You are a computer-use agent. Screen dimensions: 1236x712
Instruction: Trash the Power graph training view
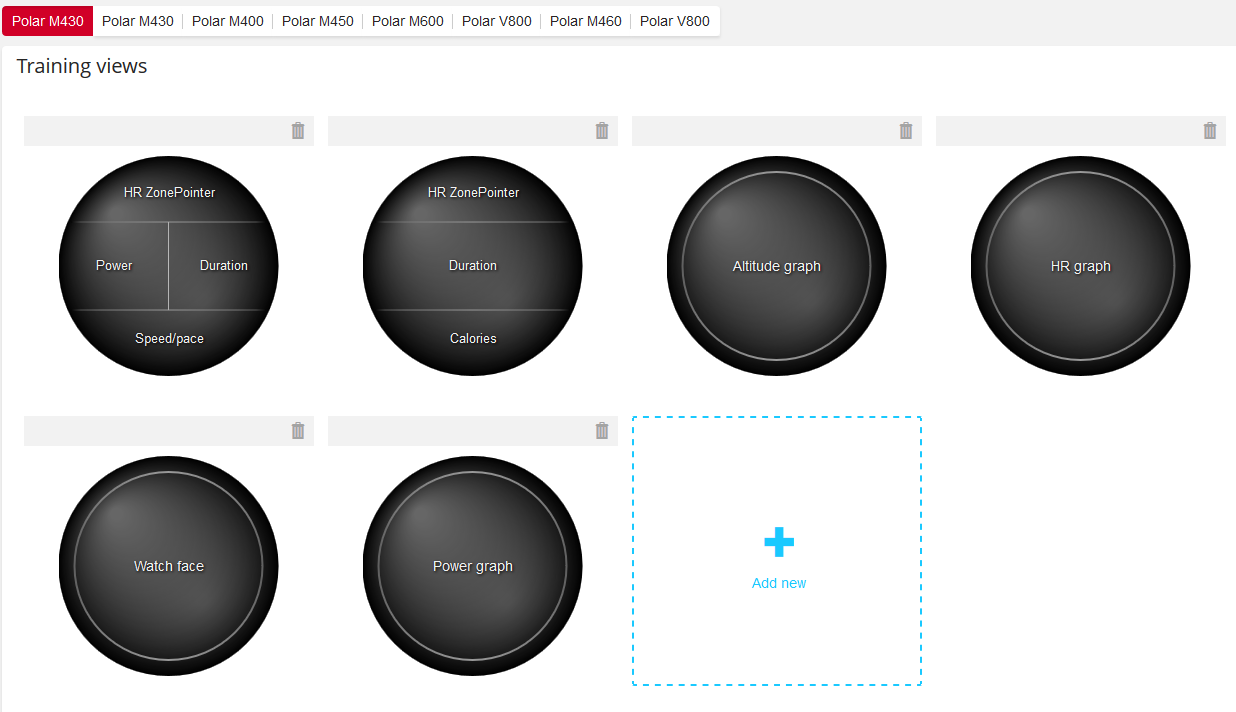tap(602, 431)
